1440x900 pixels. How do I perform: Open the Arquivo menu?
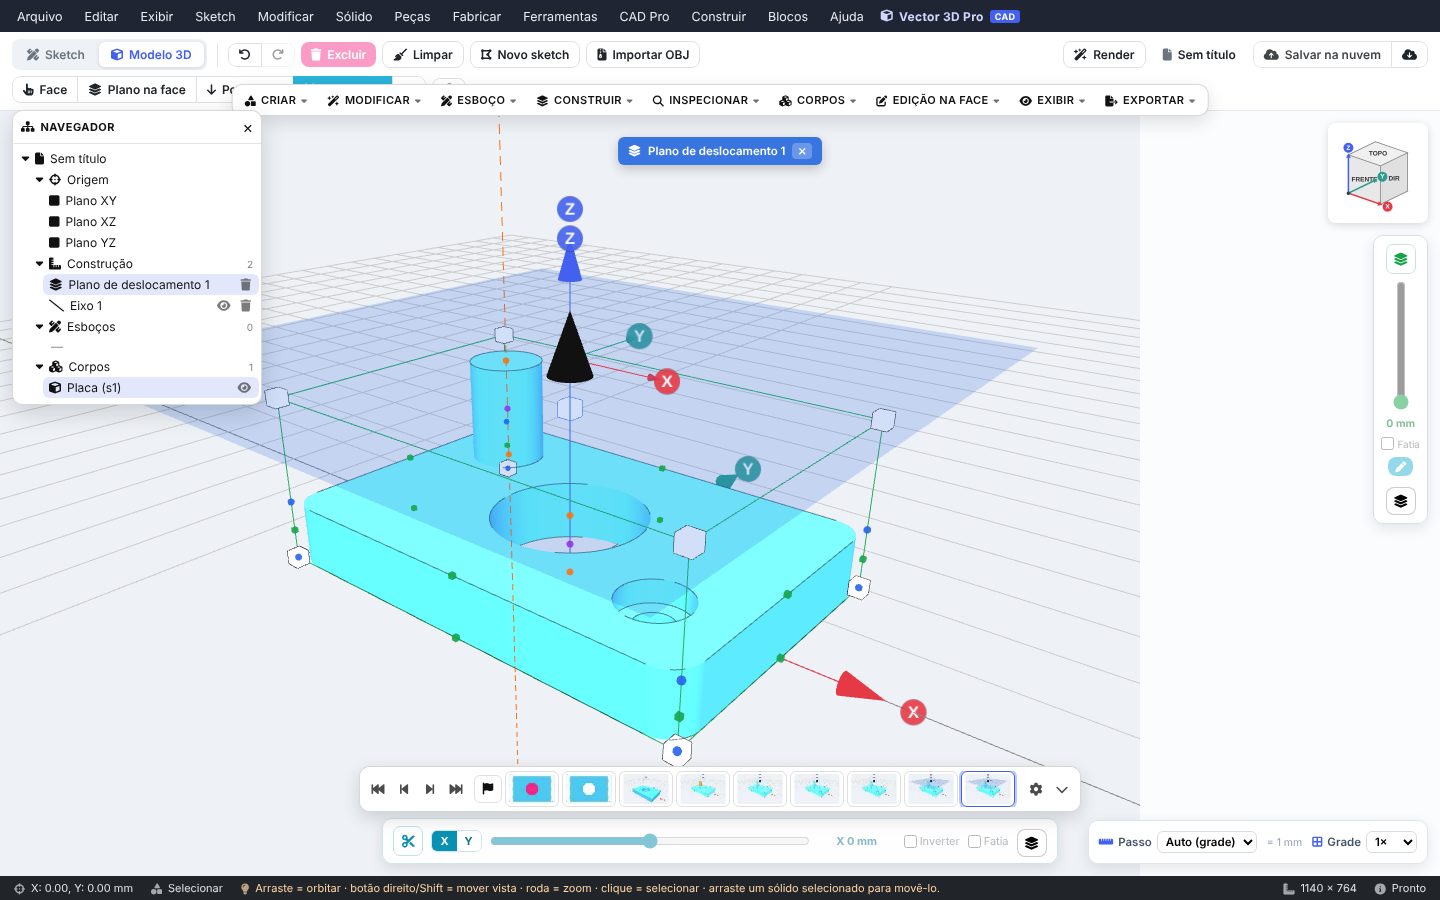[40, 17]
